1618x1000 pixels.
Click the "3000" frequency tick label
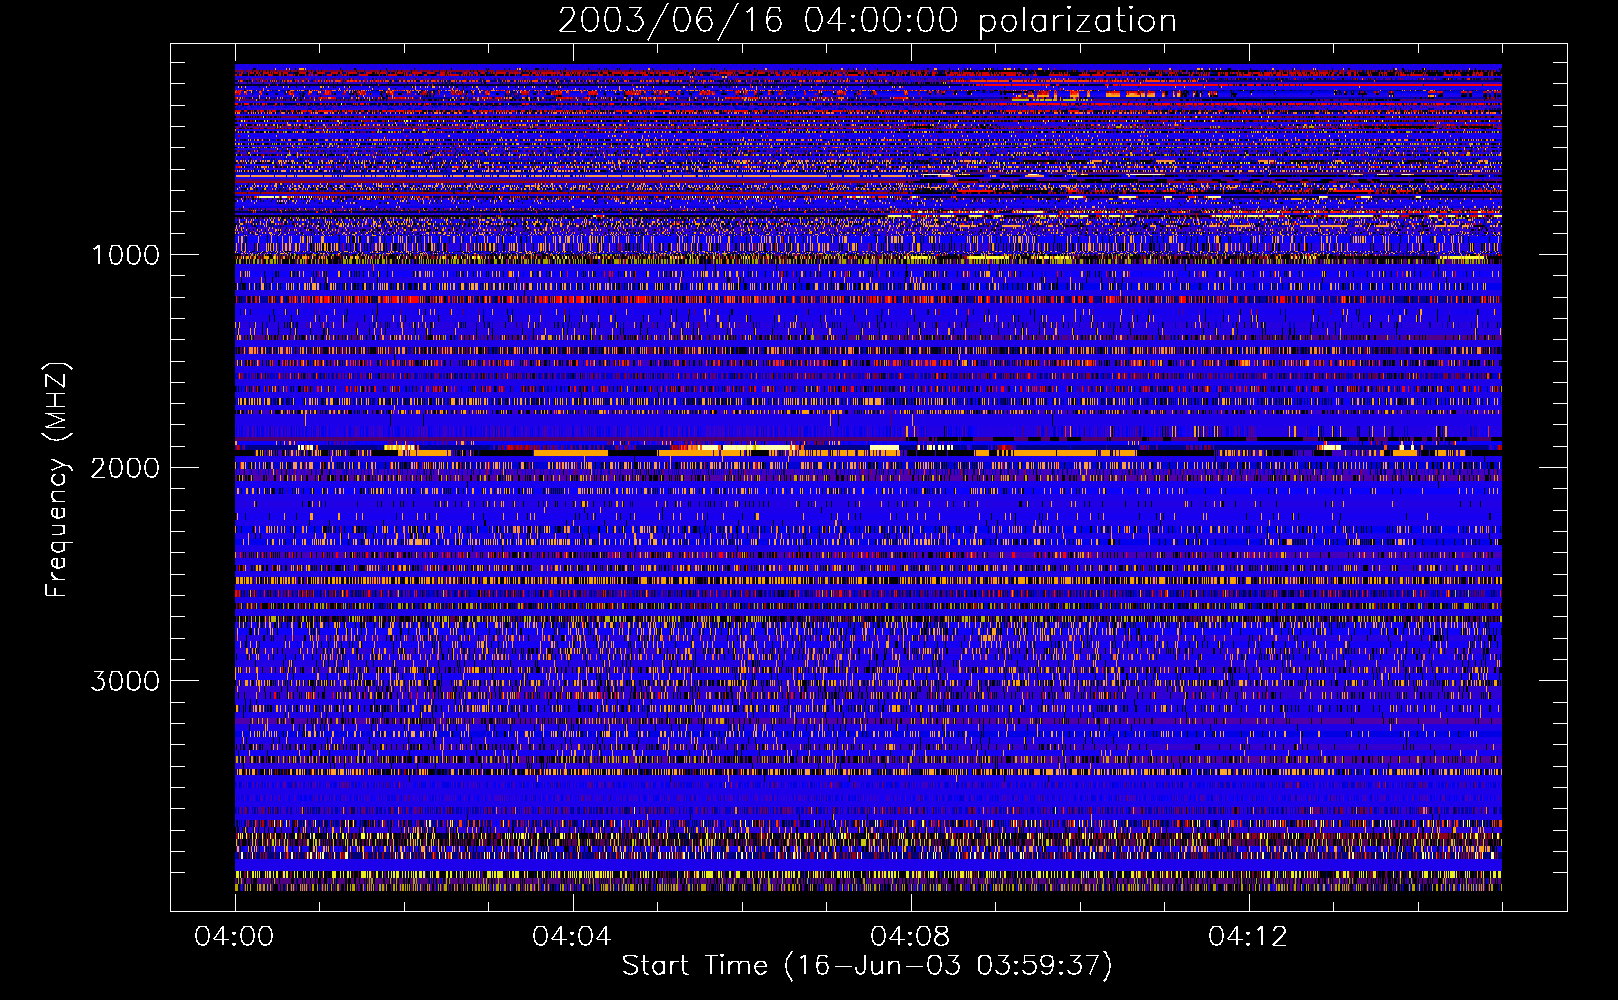(x=125, y=681)
